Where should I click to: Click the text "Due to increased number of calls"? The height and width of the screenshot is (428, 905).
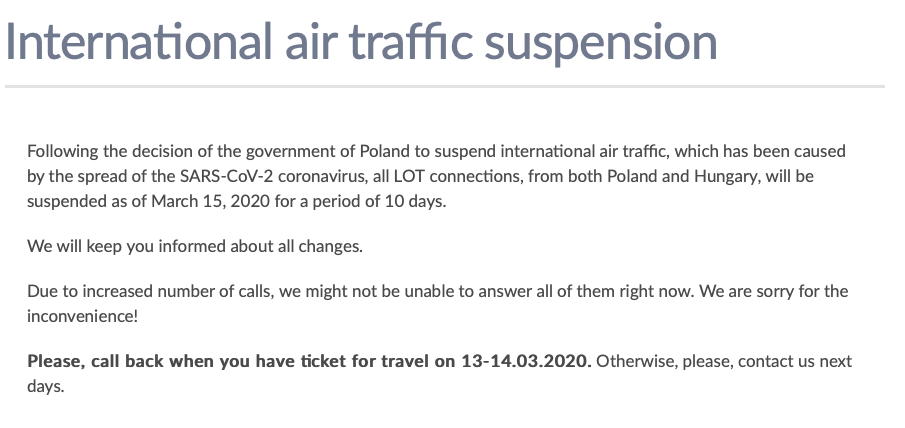[145, 291]
